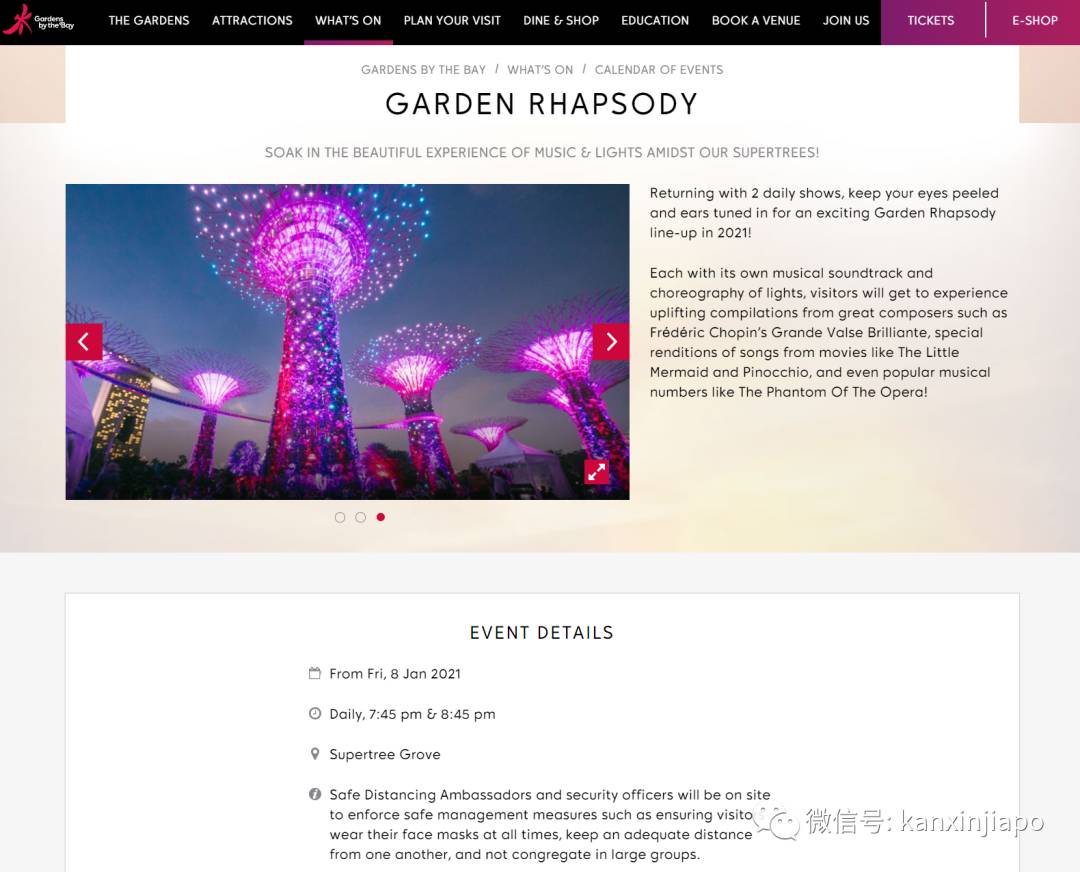The image size is (1080, 872).
Task: Expand image to fullscreen view
Action: click(x=596, y=472)
